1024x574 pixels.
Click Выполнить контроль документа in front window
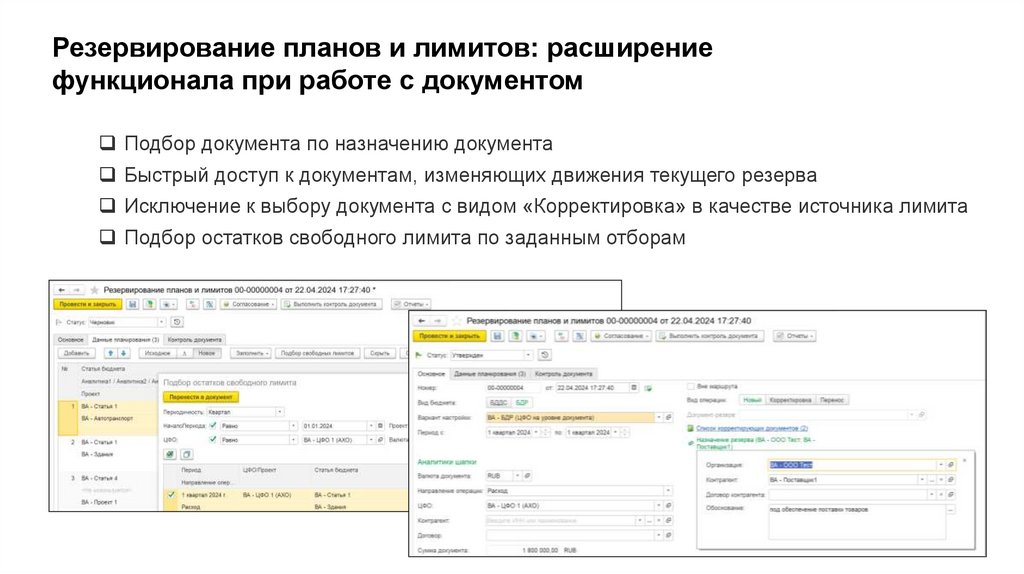[709, 336]
